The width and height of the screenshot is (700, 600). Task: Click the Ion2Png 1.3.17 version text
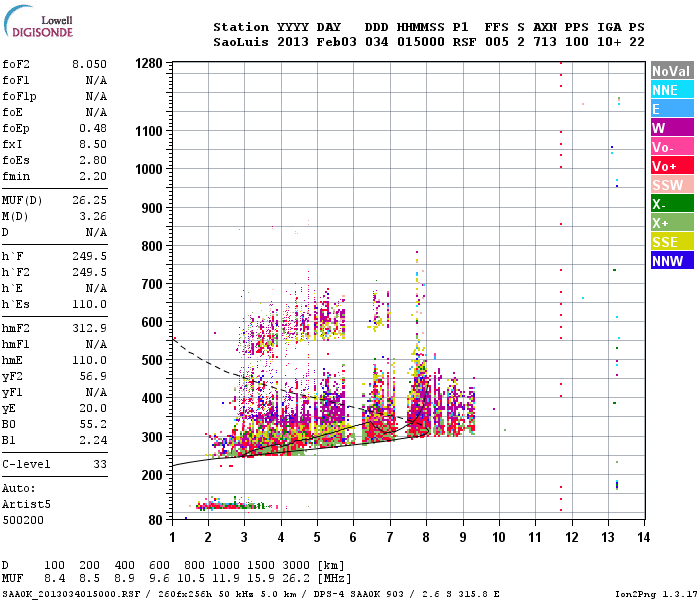click(656, 595)
